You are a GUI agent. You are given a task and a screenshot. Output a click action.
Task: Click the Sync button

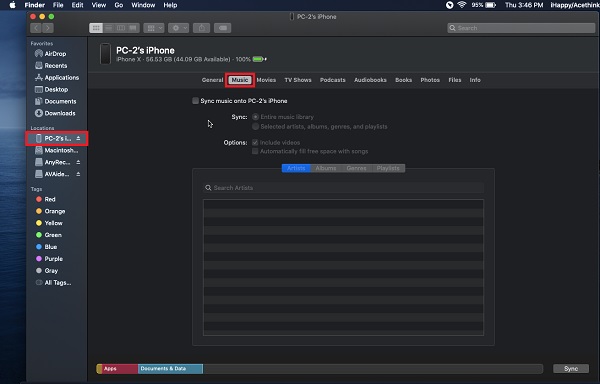point(571,369)
